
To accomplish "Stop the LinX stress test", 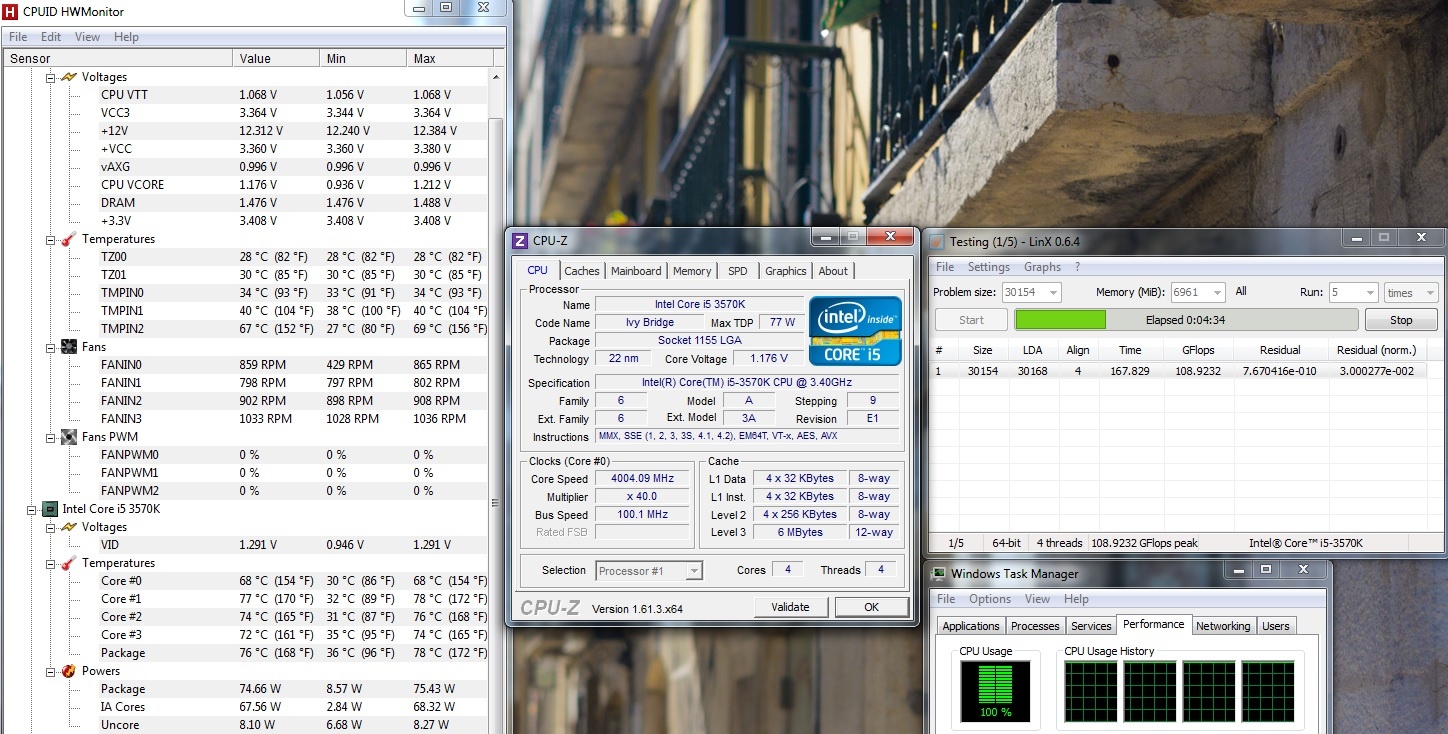I will (1401, 320).
